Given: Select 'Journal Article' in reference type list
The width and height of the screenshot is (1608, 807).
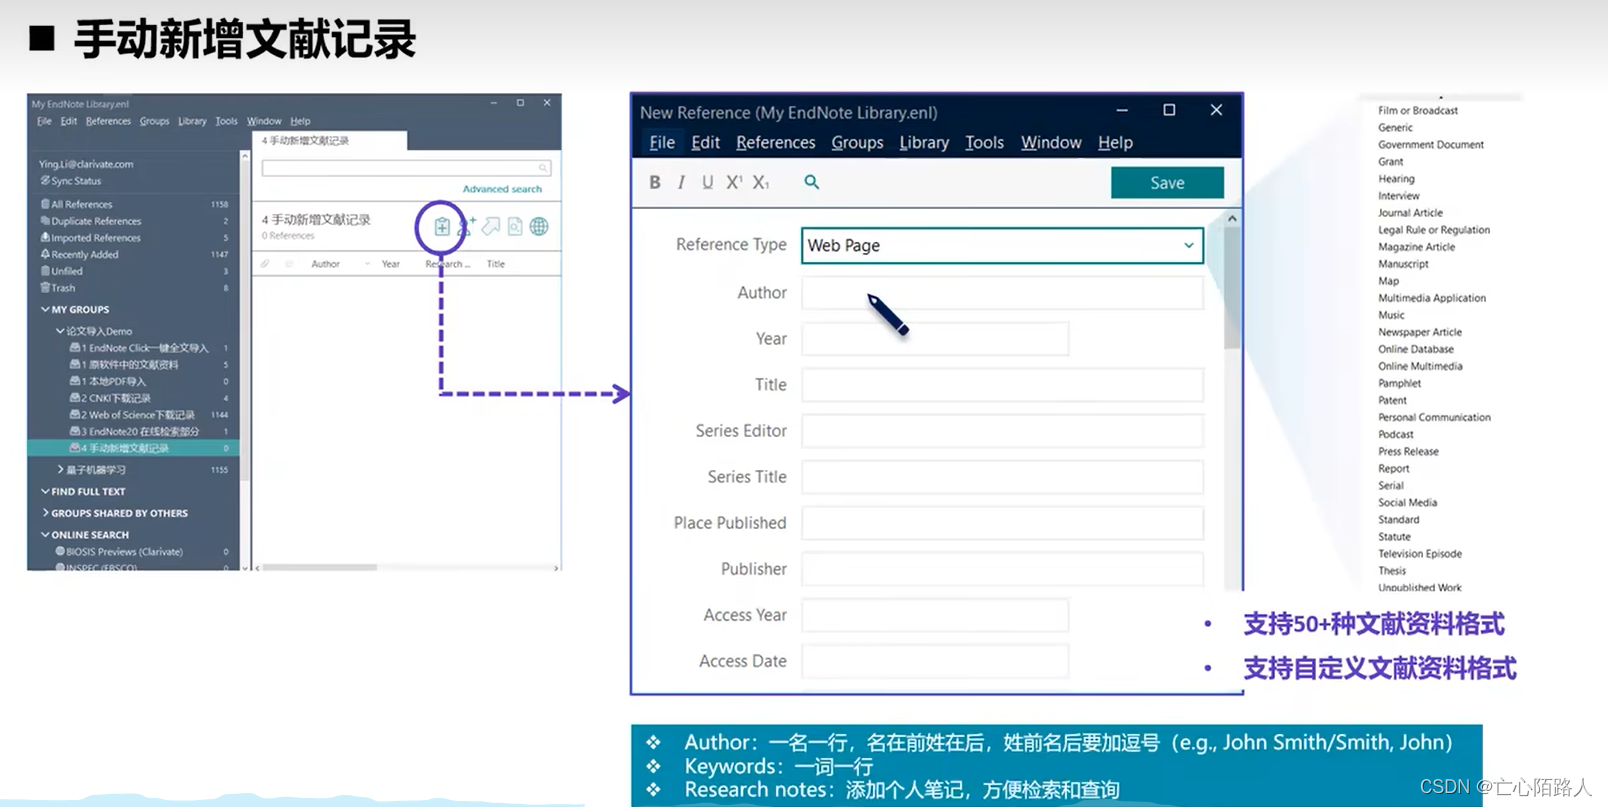Looking at the screenshot, I should pos(1410,213).
